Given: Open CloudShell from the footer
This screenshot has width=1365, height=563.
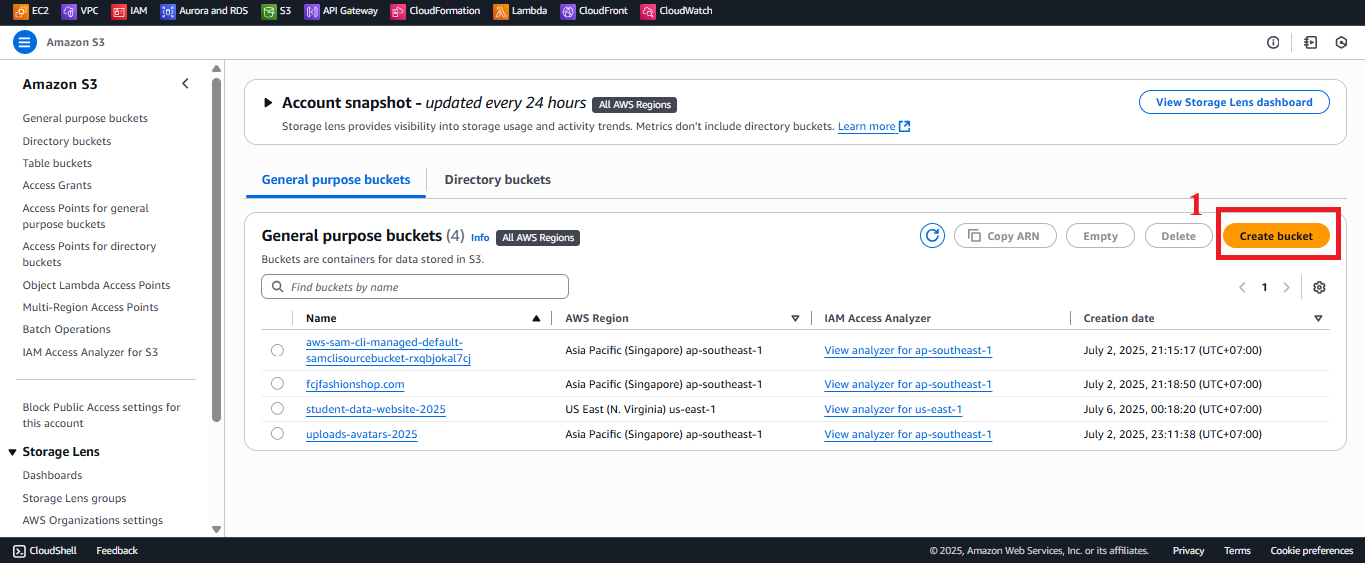Looking at the screenshot, I should 47,550.
